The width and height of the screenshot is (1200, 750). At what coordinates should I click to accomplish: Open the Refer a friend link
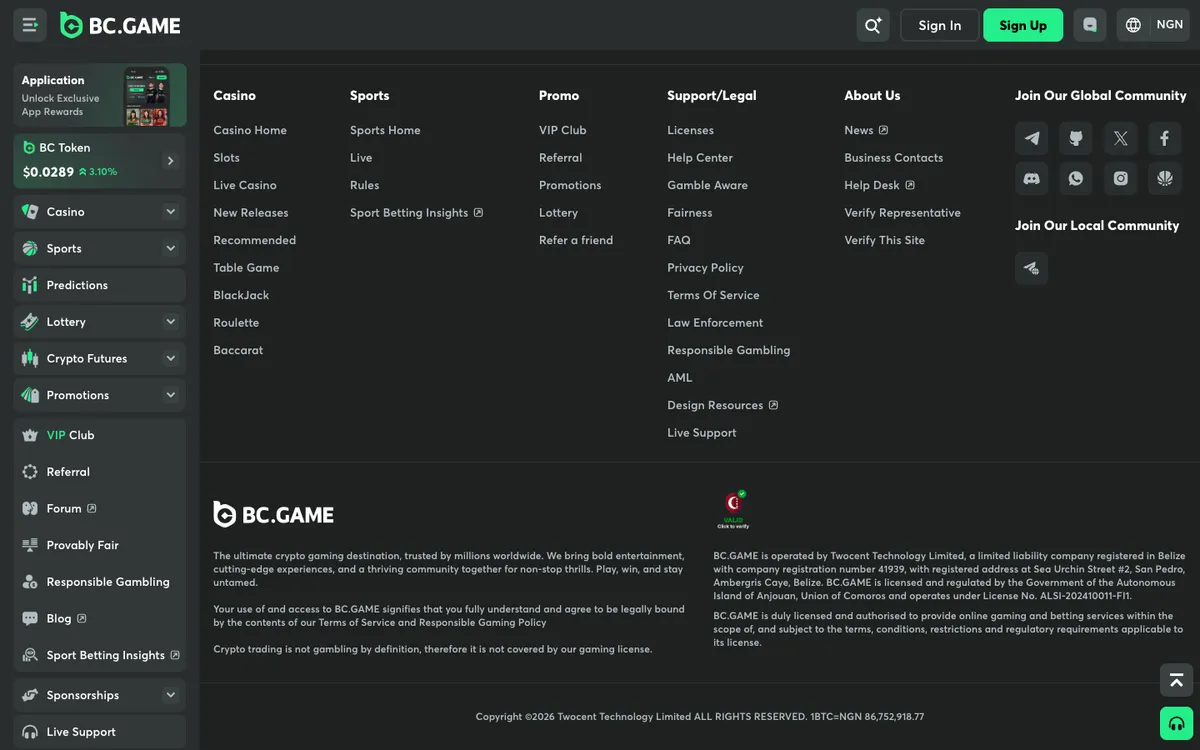[576, 240]
